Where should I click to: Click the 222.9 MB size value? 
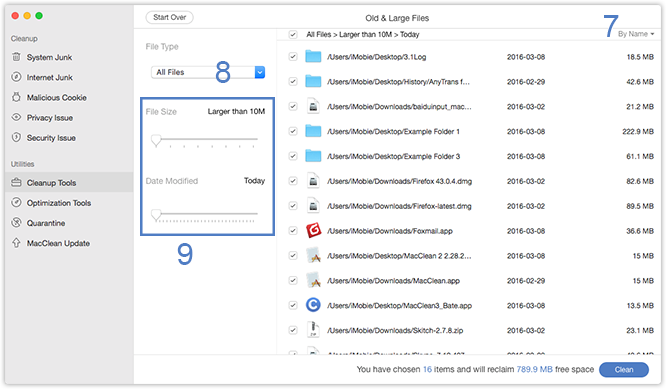pyautogui.click(x=638, y=131)
